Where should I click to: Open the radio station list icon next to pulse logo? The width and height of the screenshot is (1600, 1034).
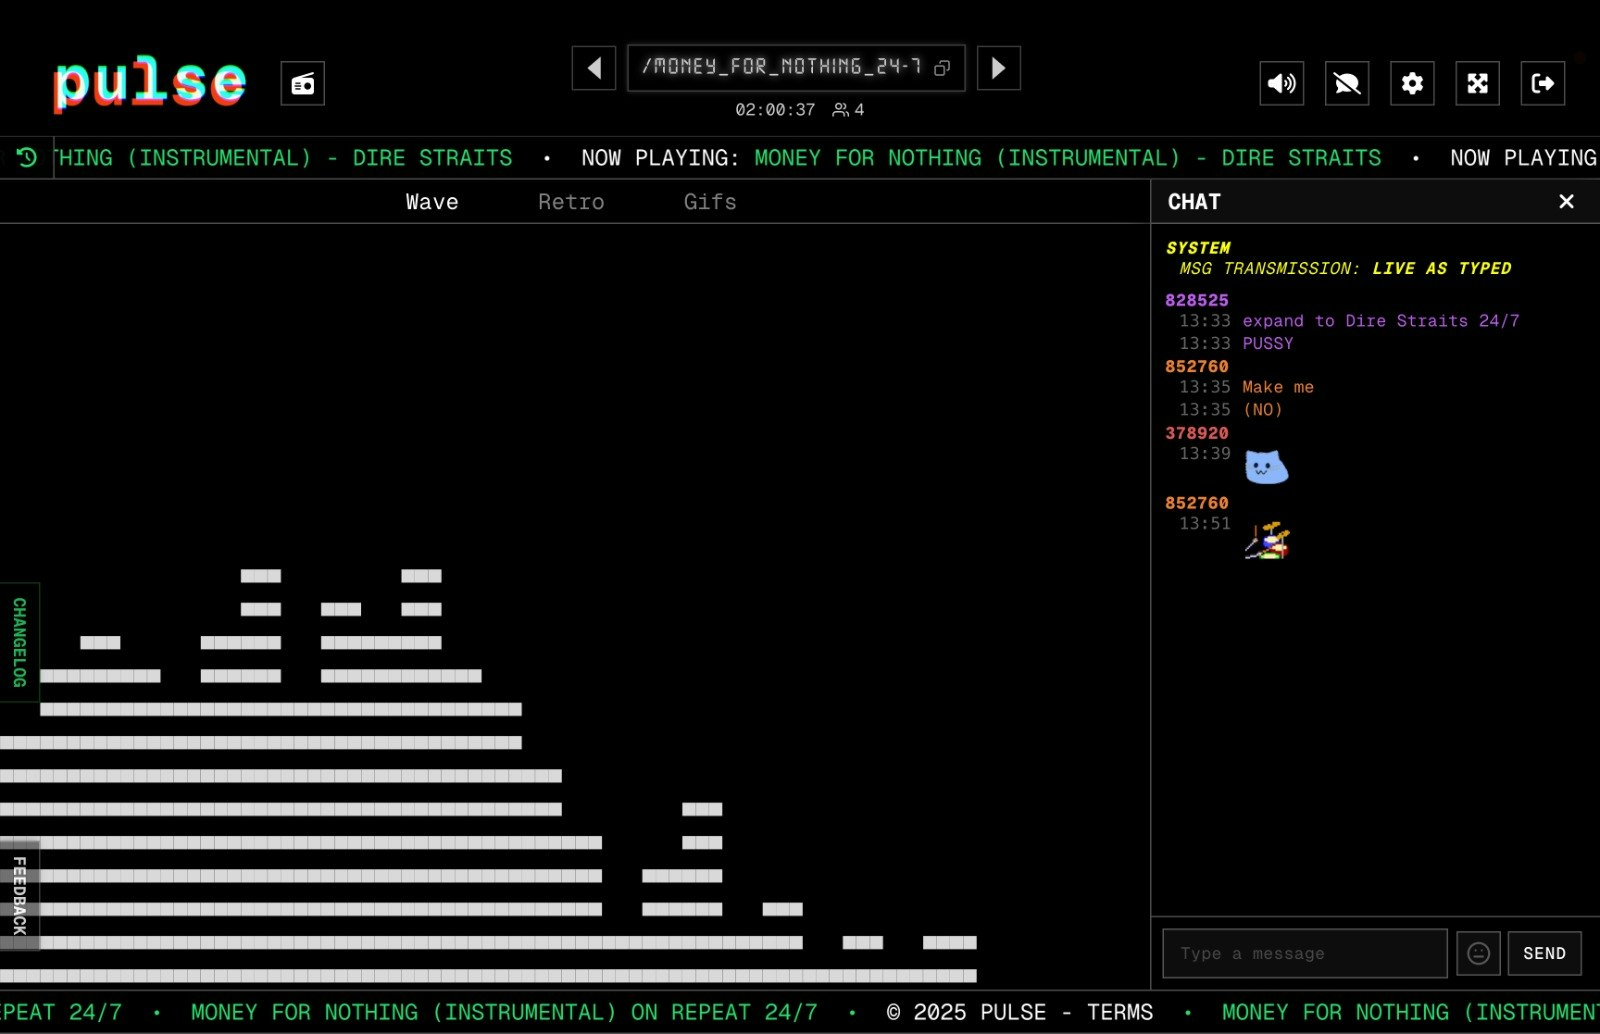302,83
